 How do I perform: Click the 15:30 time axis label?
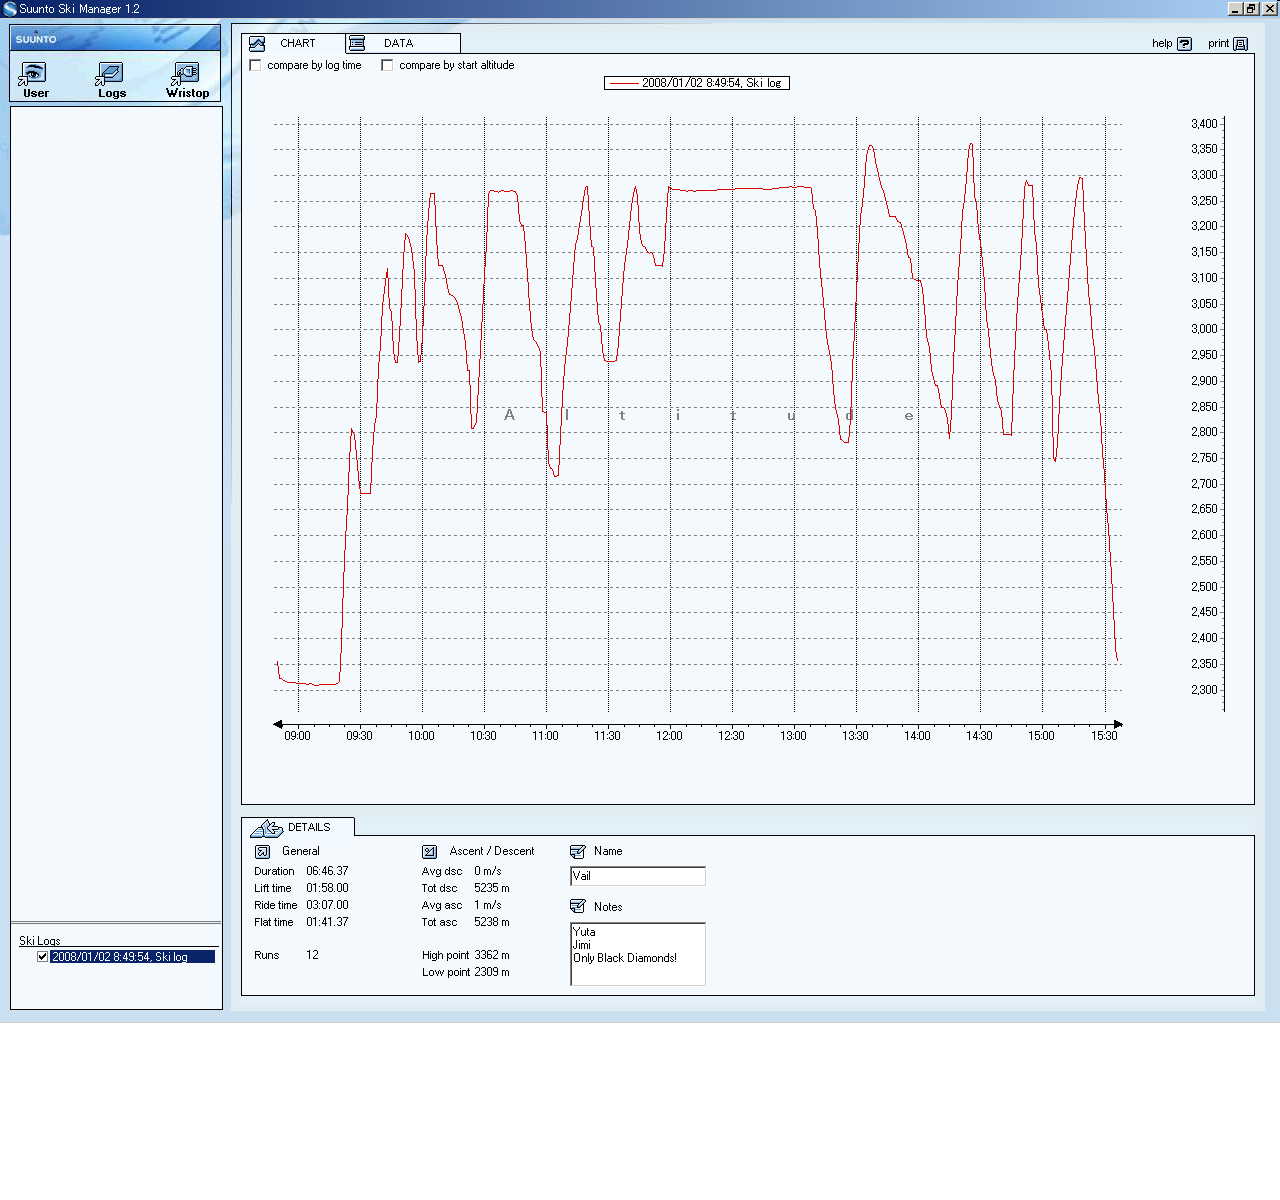[1104, 736]
